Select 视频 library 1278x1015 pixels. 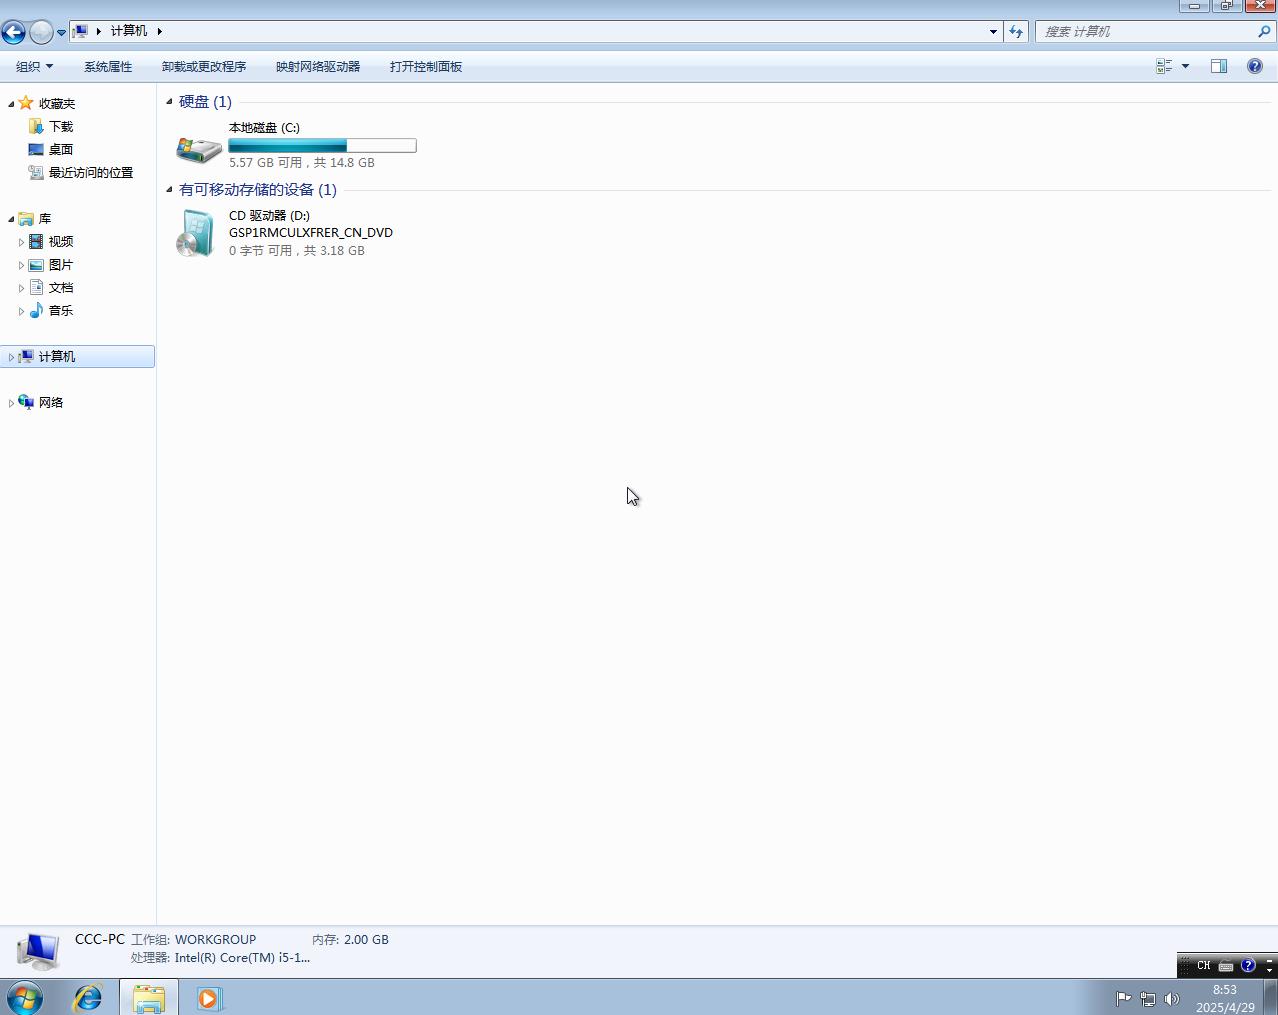(61, 242)
